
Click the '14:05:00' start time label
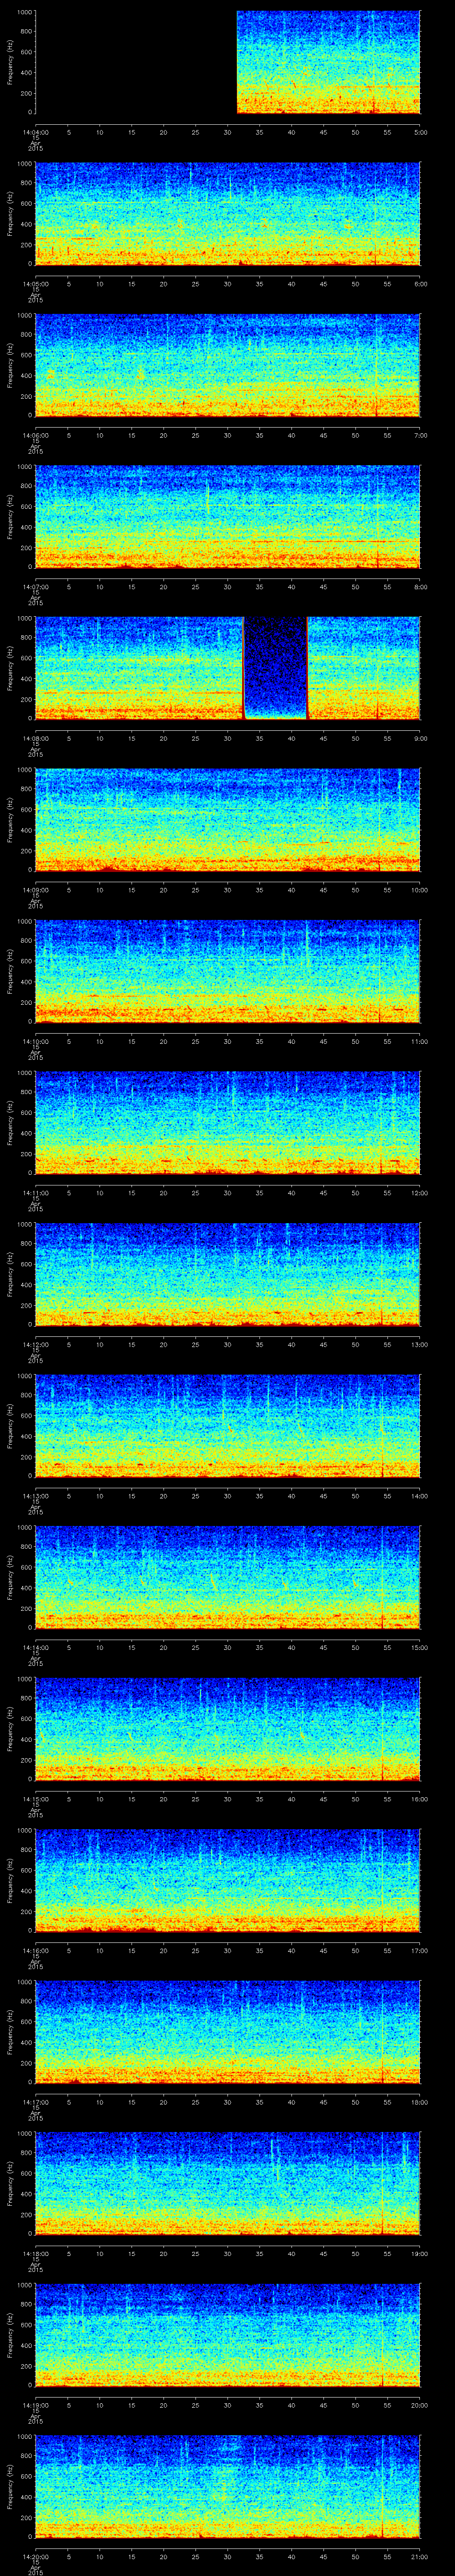click(35, 284)
